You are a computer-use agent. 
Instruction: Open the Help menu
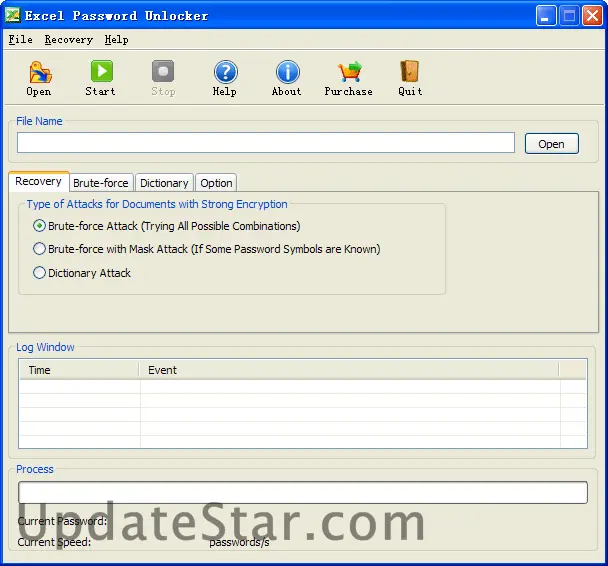[116, 40]
